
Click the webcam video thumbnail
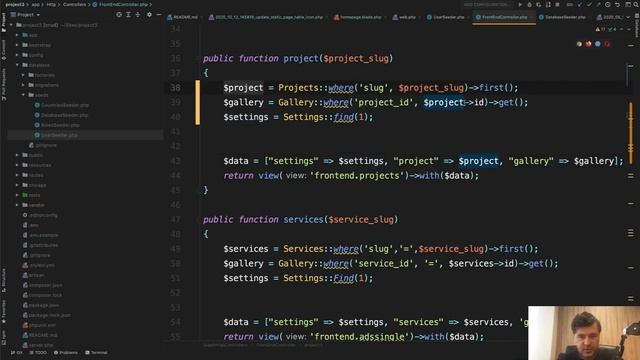pyautogui.click(x=584, y=333)
